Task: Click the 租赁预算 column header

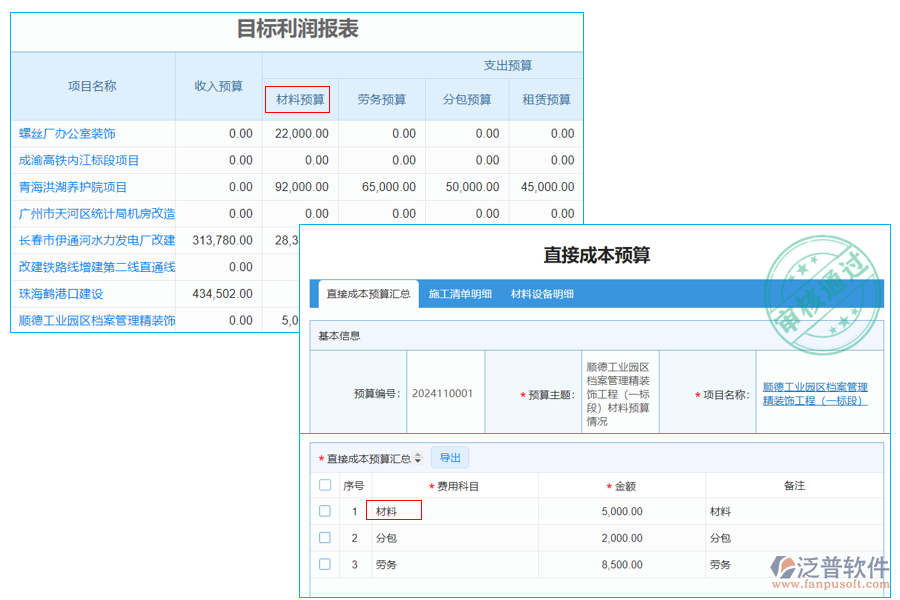Action: 545,99
